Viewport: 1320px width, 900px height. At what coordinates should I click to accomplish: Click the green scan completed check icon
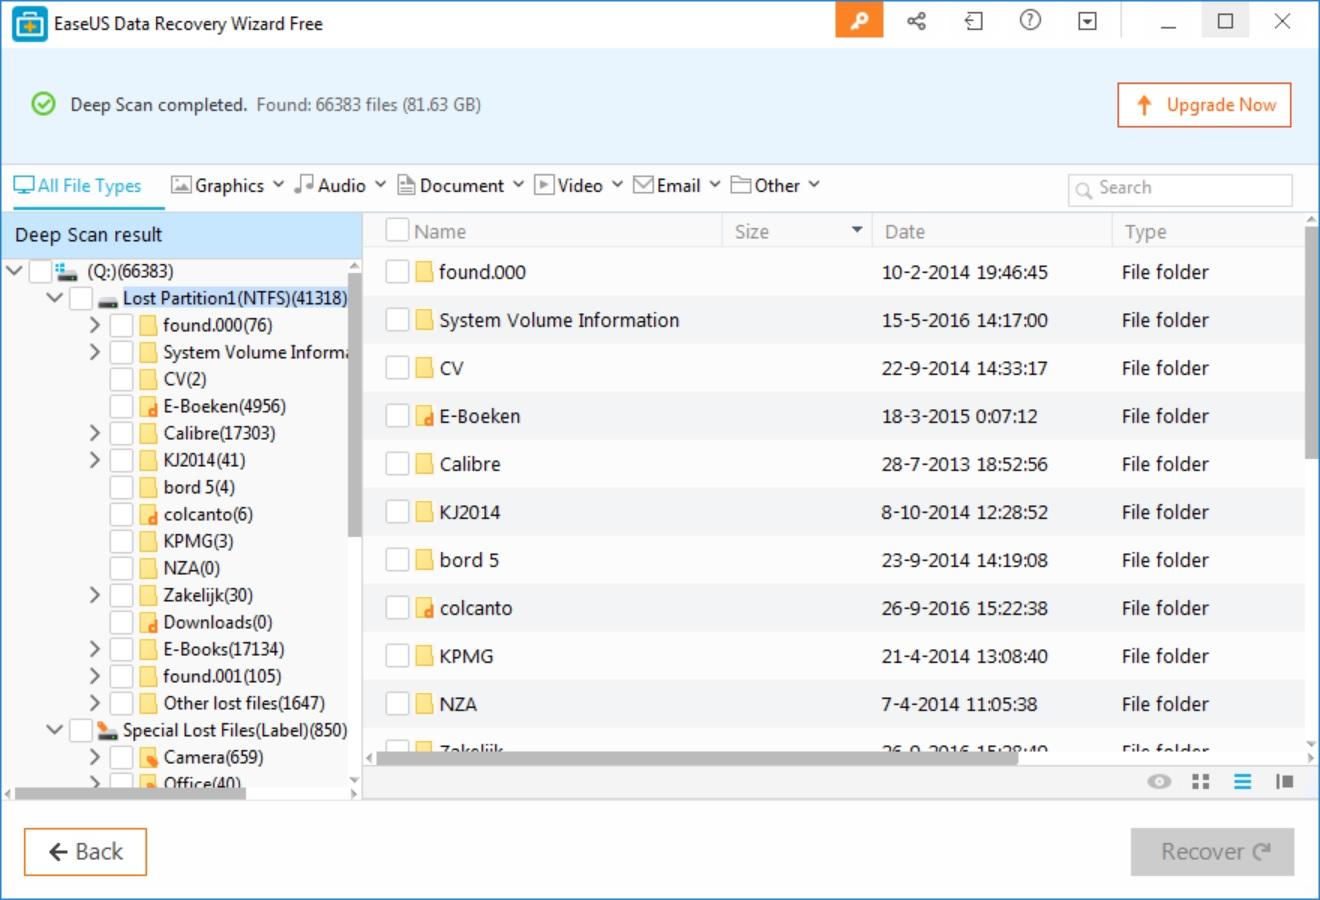43,104
